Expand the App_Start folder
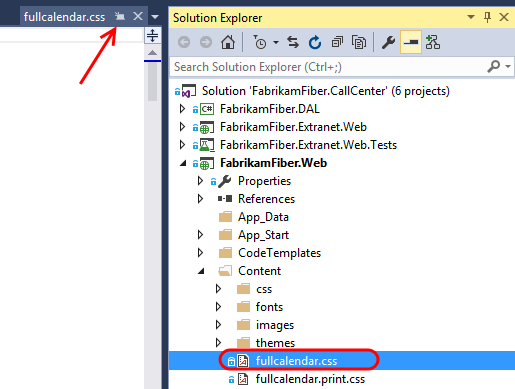This screenshot has width=515, height=389. [x=200, y=235]
